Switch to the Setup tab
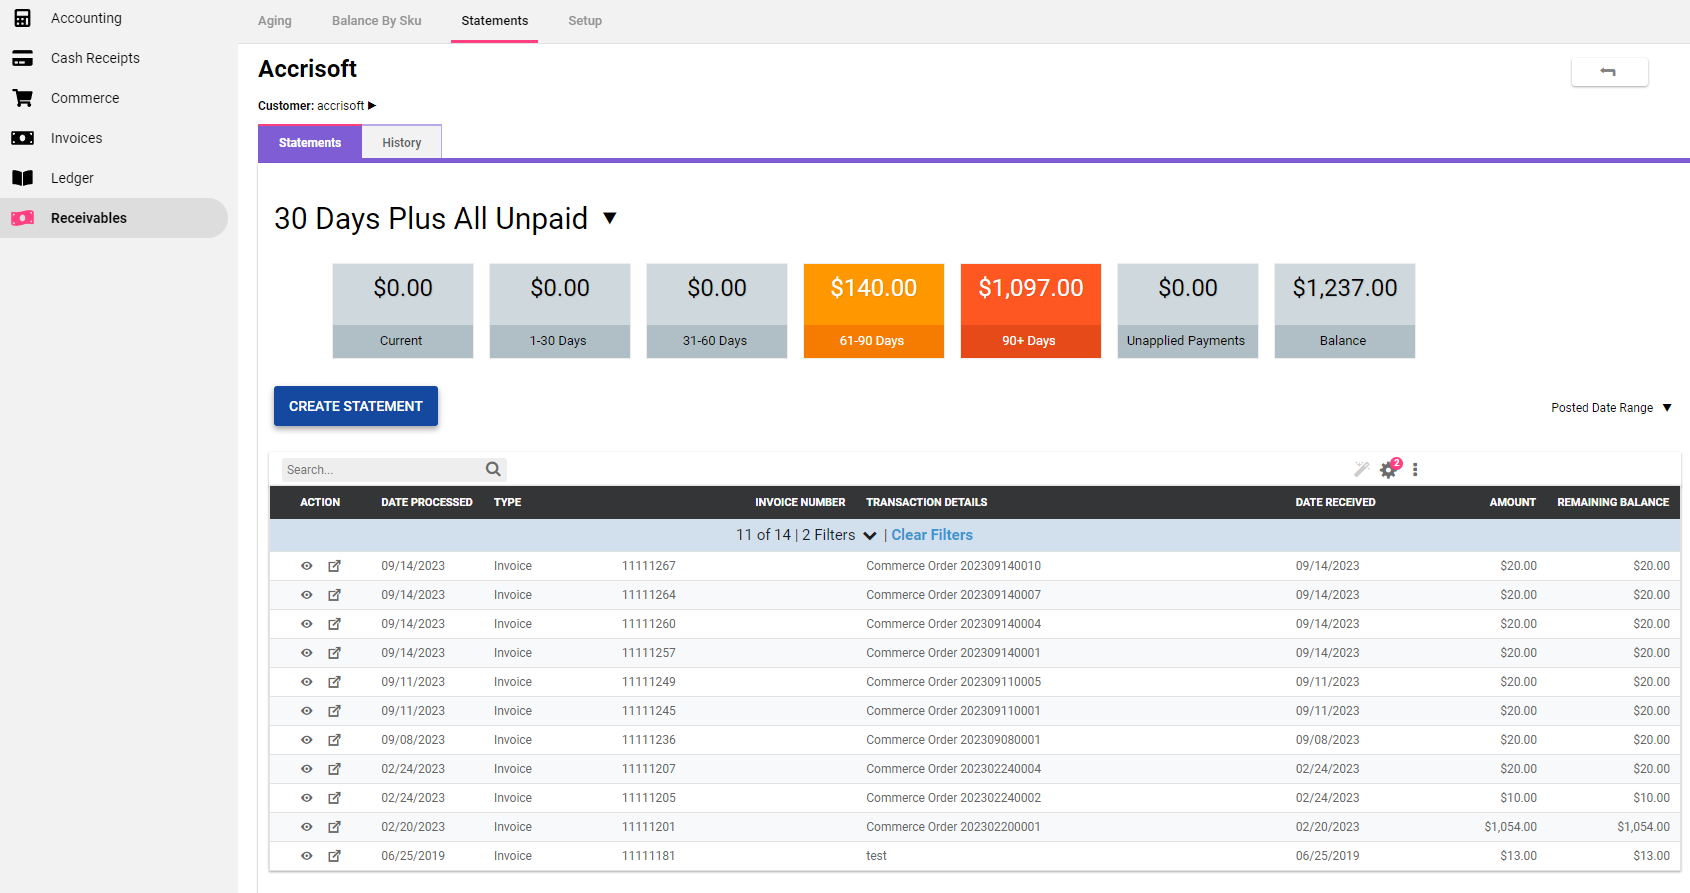1690x893 pixels. coord(585,21)
